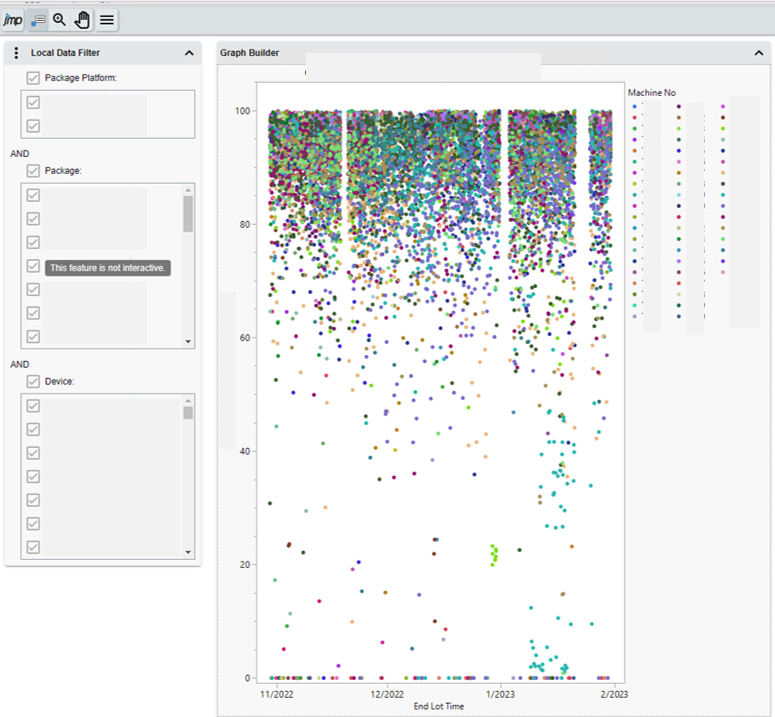Collapse the Local Data Filter panel
Image resolution: width=775 pixels, height=717 pixels.
click(190, 52)
